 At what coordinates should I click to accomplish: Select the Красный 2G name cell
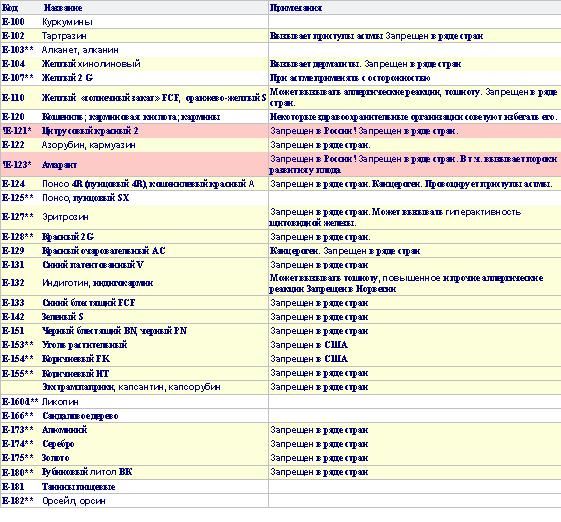tap(68, 237)
